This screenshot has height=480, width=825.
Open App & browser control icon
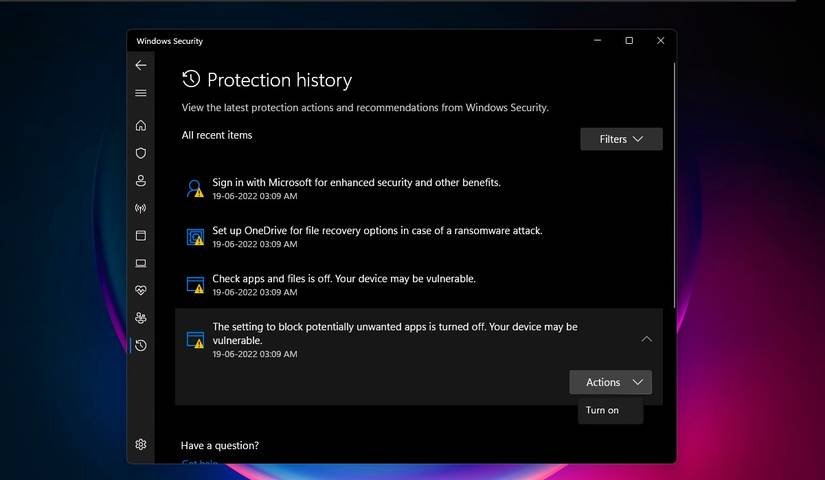click(x=141, y=236)
